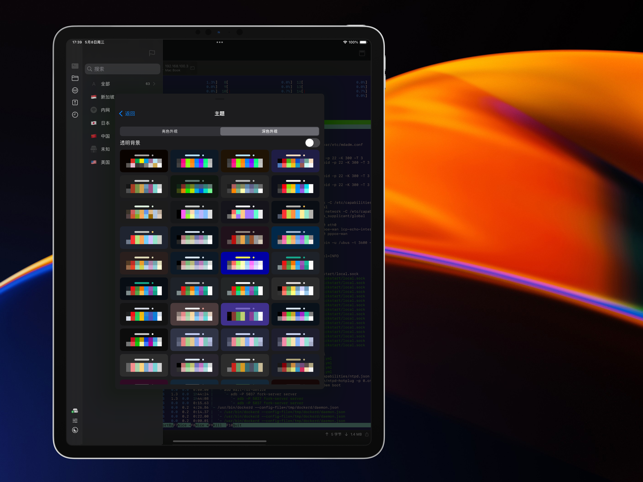
Task: Open the clock history icon in sidebar
Action: [75, 115]
